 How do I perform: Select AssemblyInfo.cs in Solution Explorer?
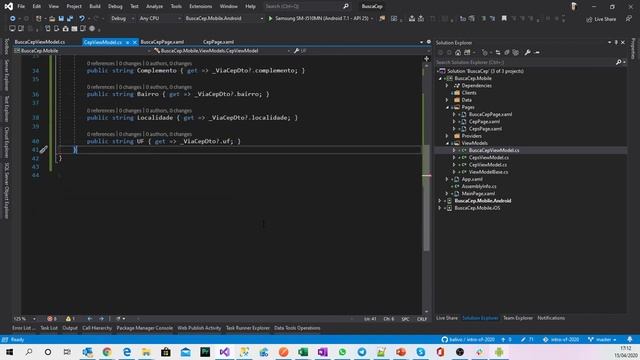point(479,187)
